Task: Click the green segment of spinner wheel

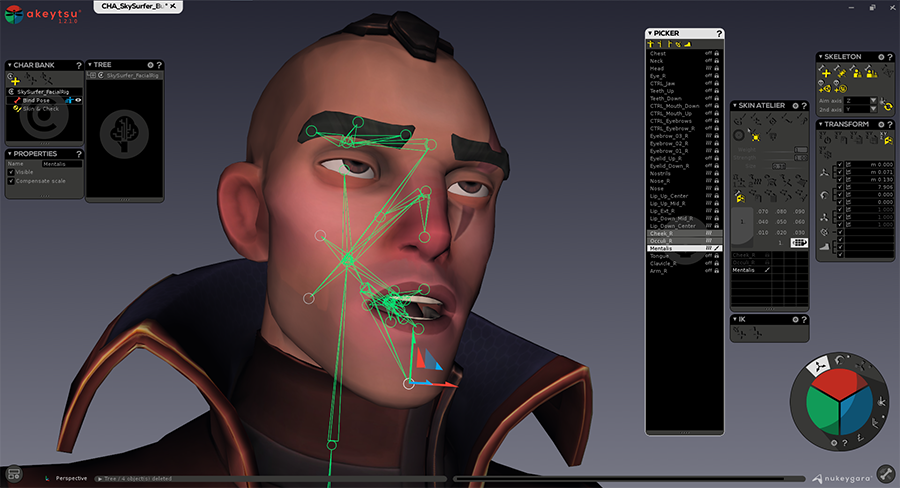Action: tap(821, 409)
